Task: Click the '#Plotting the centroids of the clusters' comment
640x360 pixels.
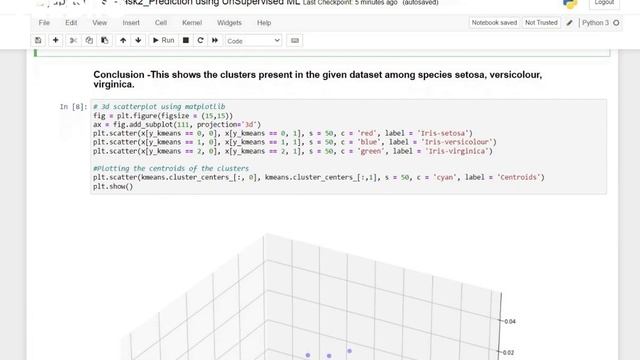Action: tap(171, 169)
